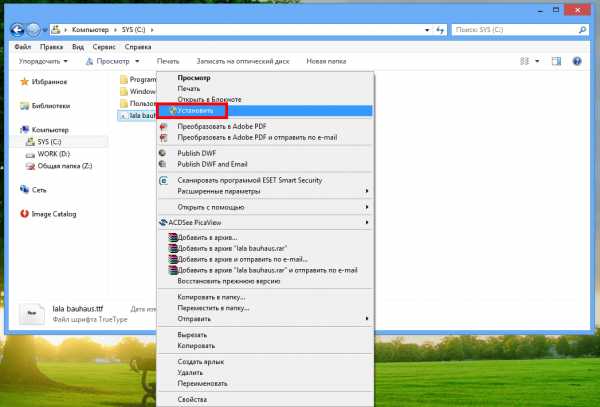Open the Вид menu
Image resolution: width=600 pixels, height=407 pixels.
78,47
